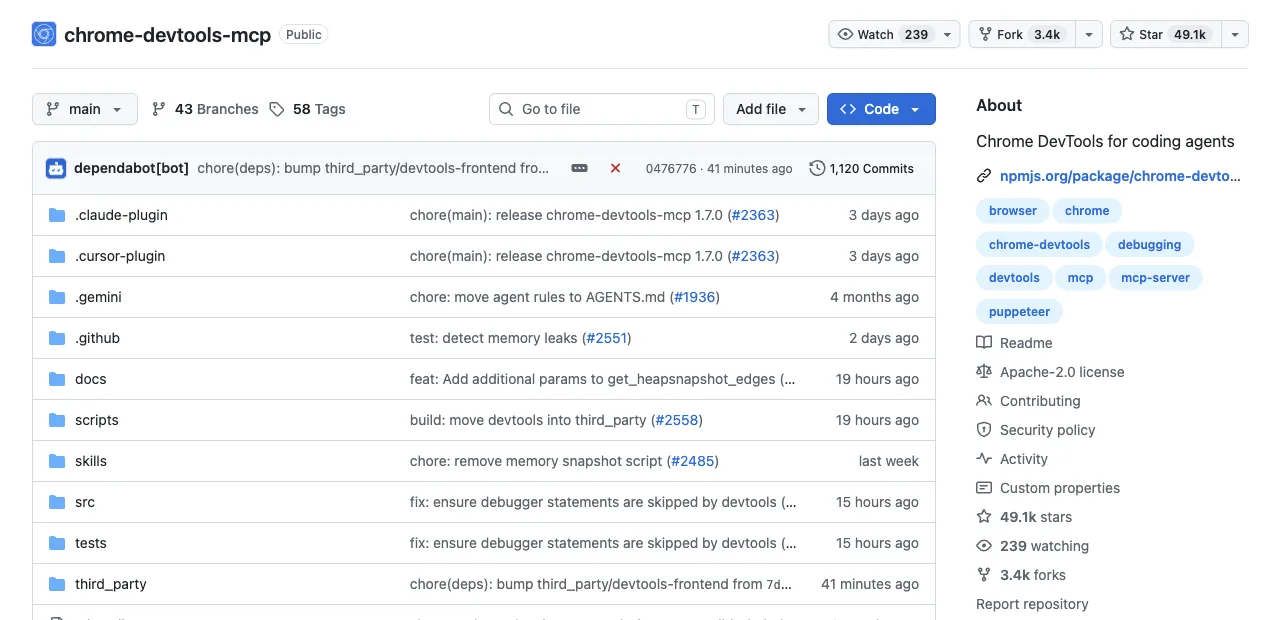Open the .cursor-plugin folder icon
The height and width of the screenshot is (620, 1280).
coord(57,256)
